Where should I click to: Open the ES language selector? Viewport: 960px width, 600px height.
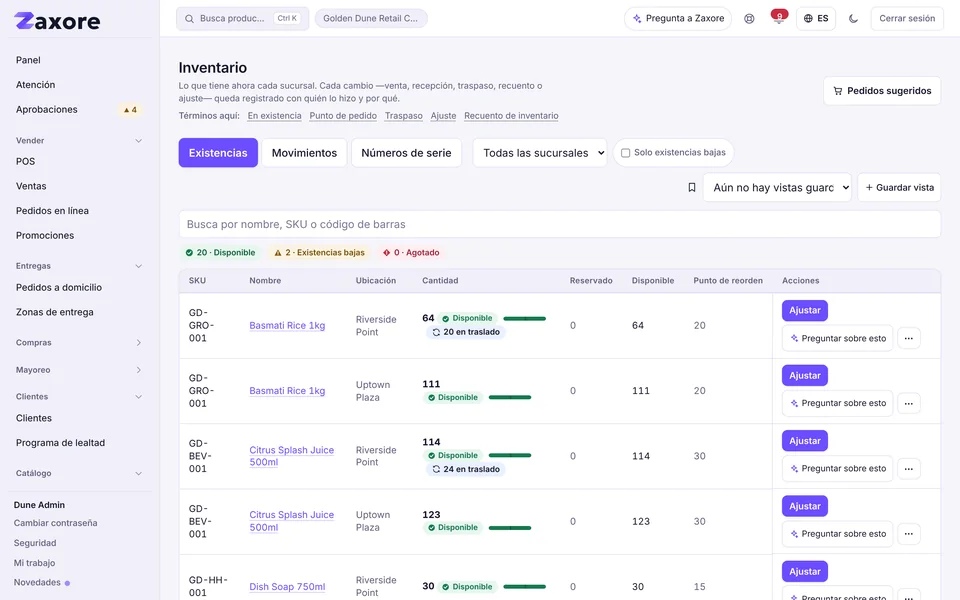(816, 18)
